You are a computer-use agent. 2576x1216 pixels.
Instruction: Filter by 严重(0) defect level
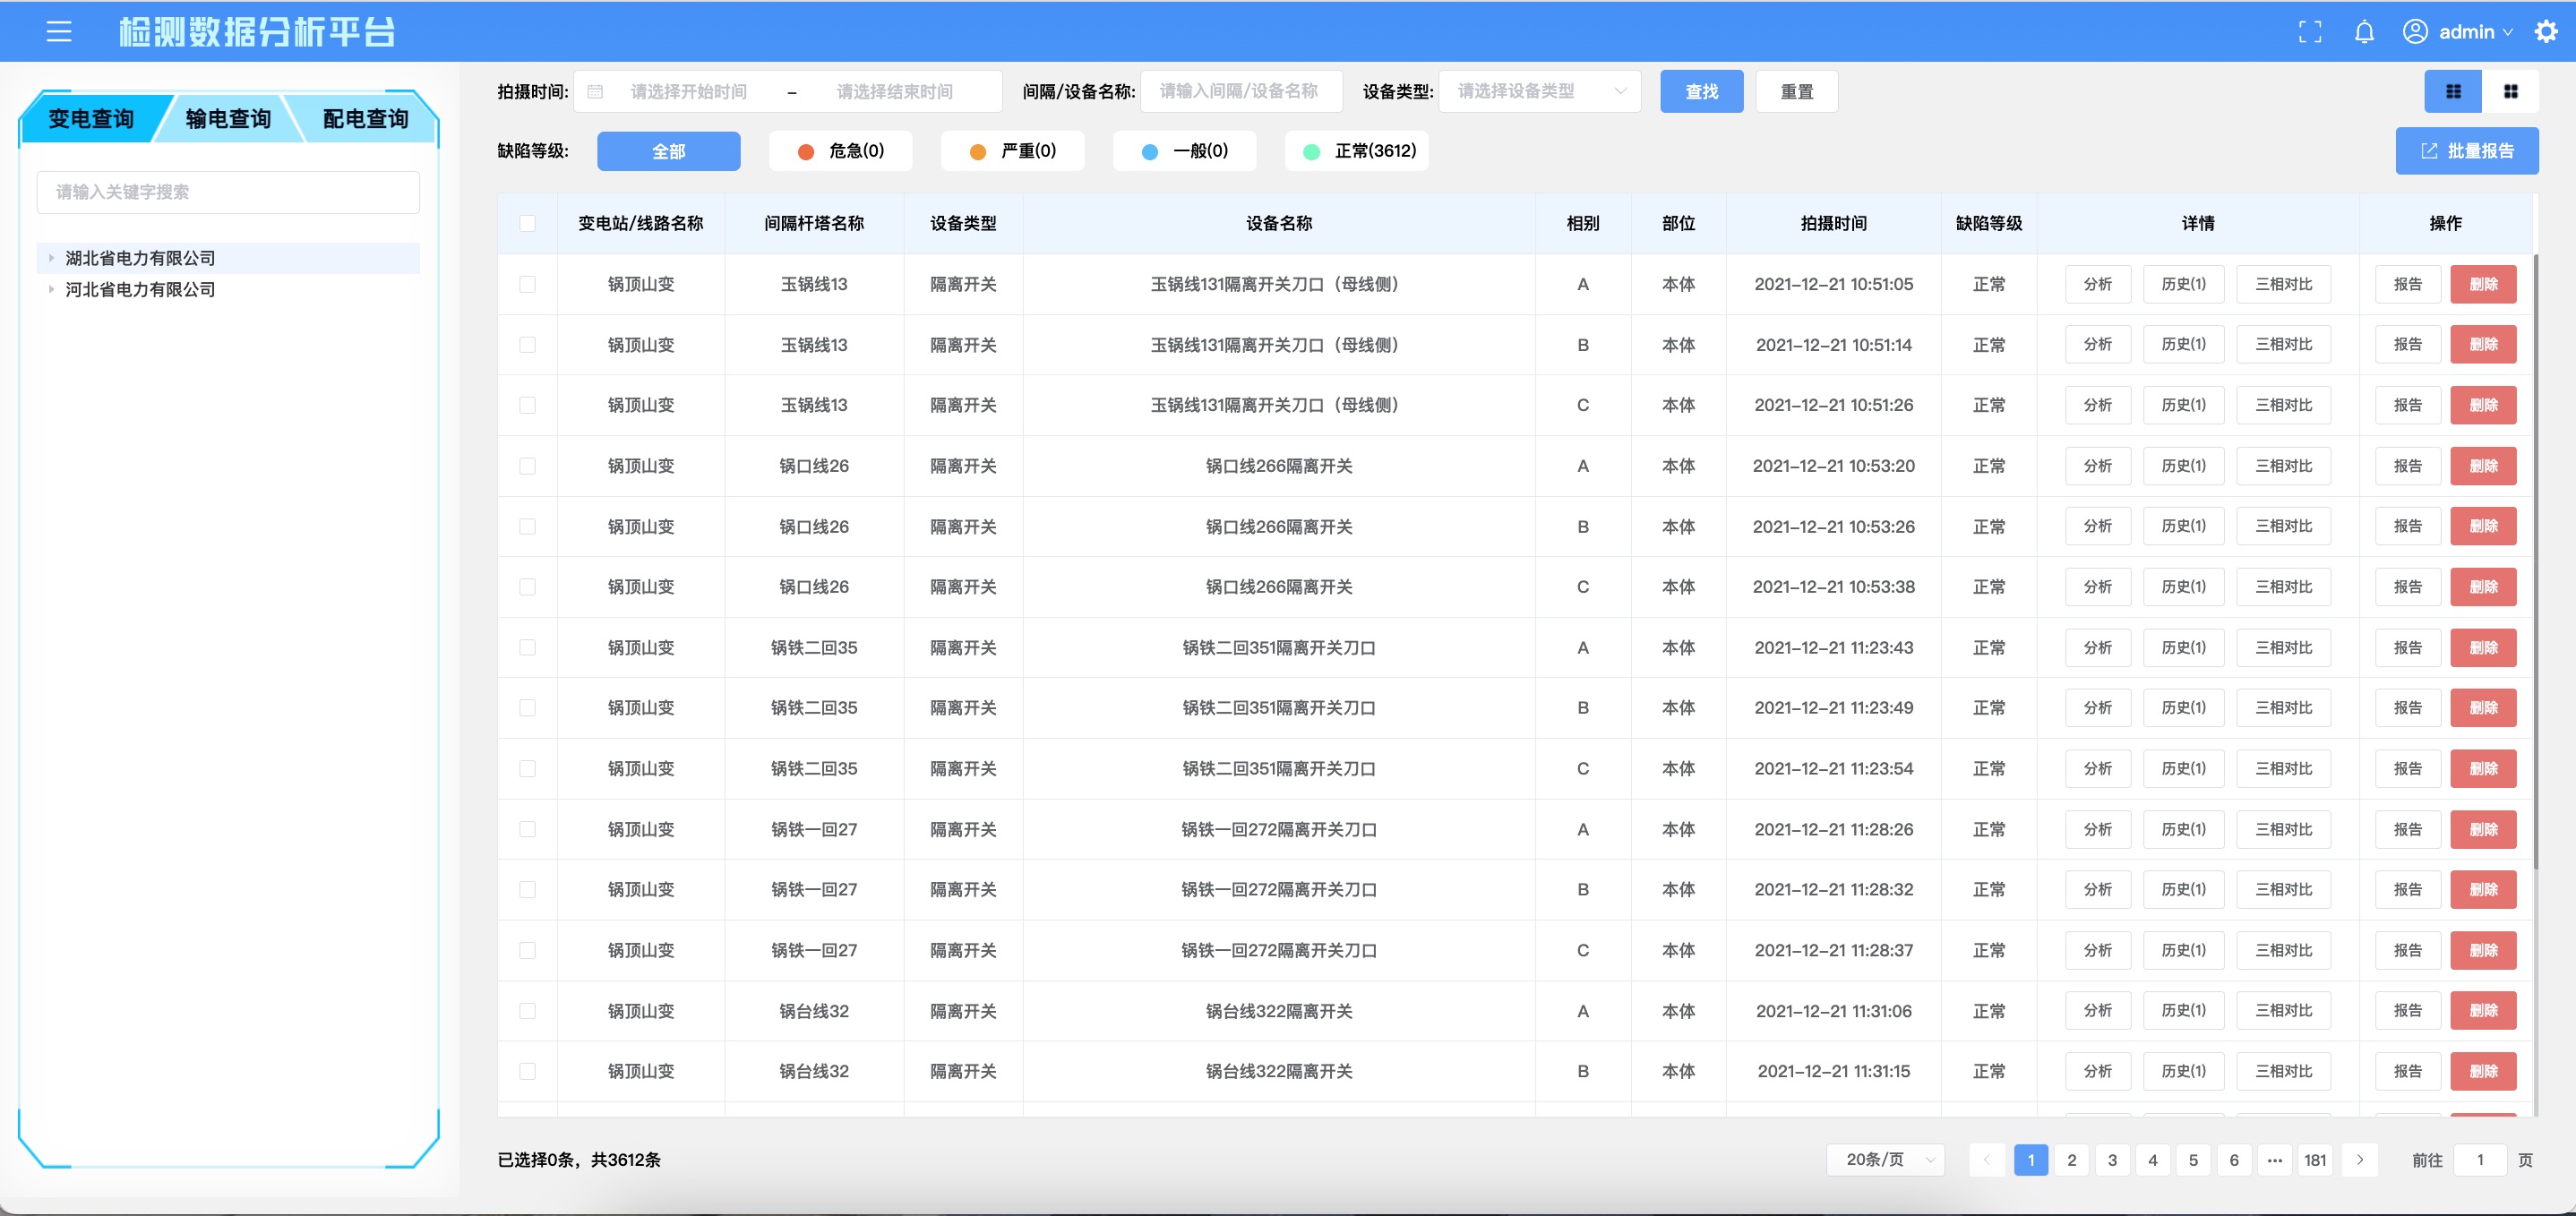[1013, 151]
